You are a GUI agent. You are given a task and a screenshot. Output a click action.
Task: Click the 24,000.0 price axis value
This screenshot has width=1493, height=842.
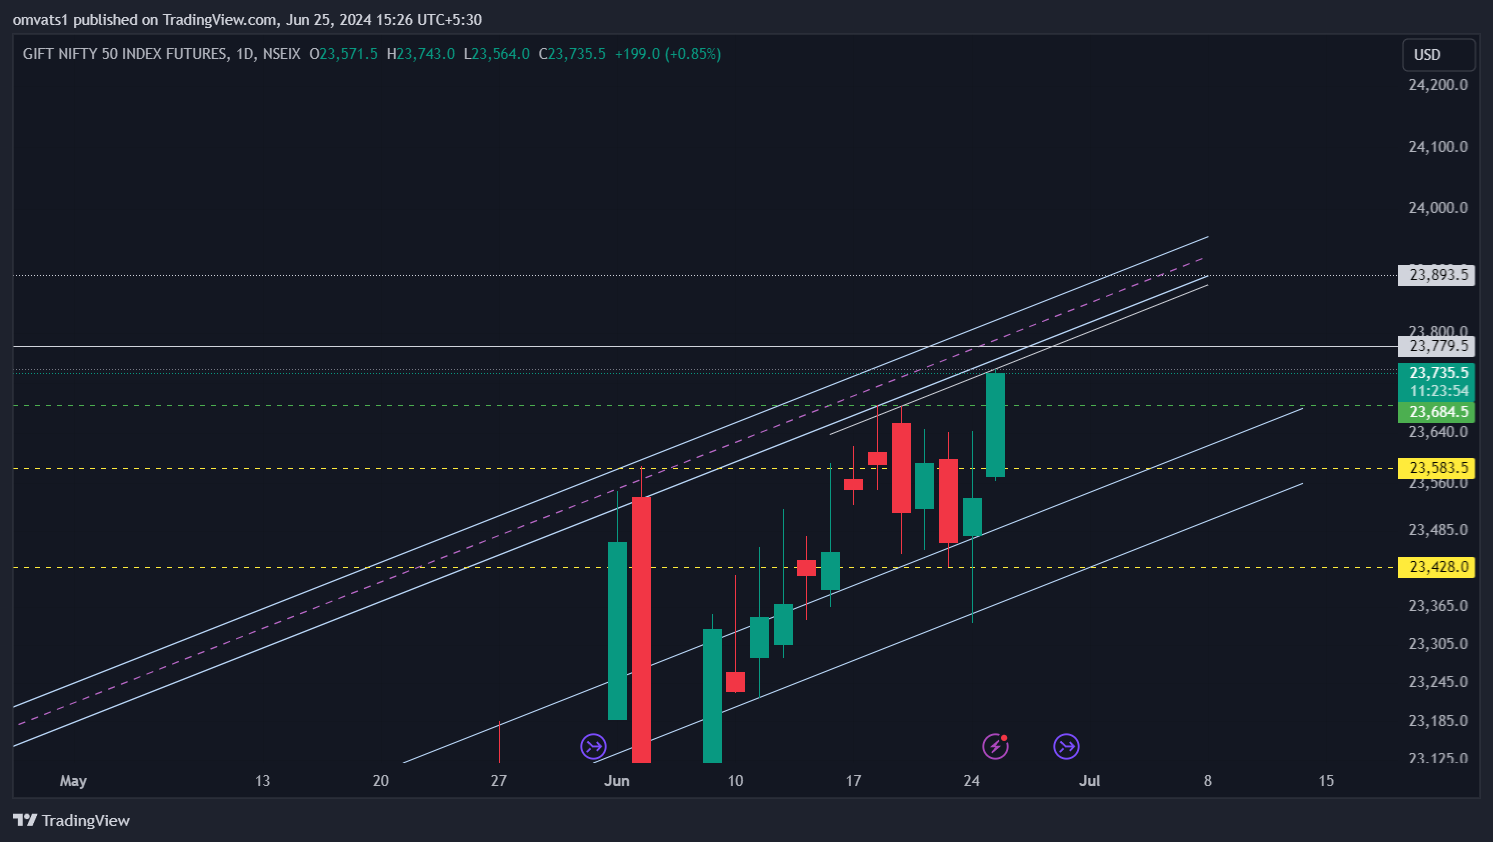(1438, 208)
